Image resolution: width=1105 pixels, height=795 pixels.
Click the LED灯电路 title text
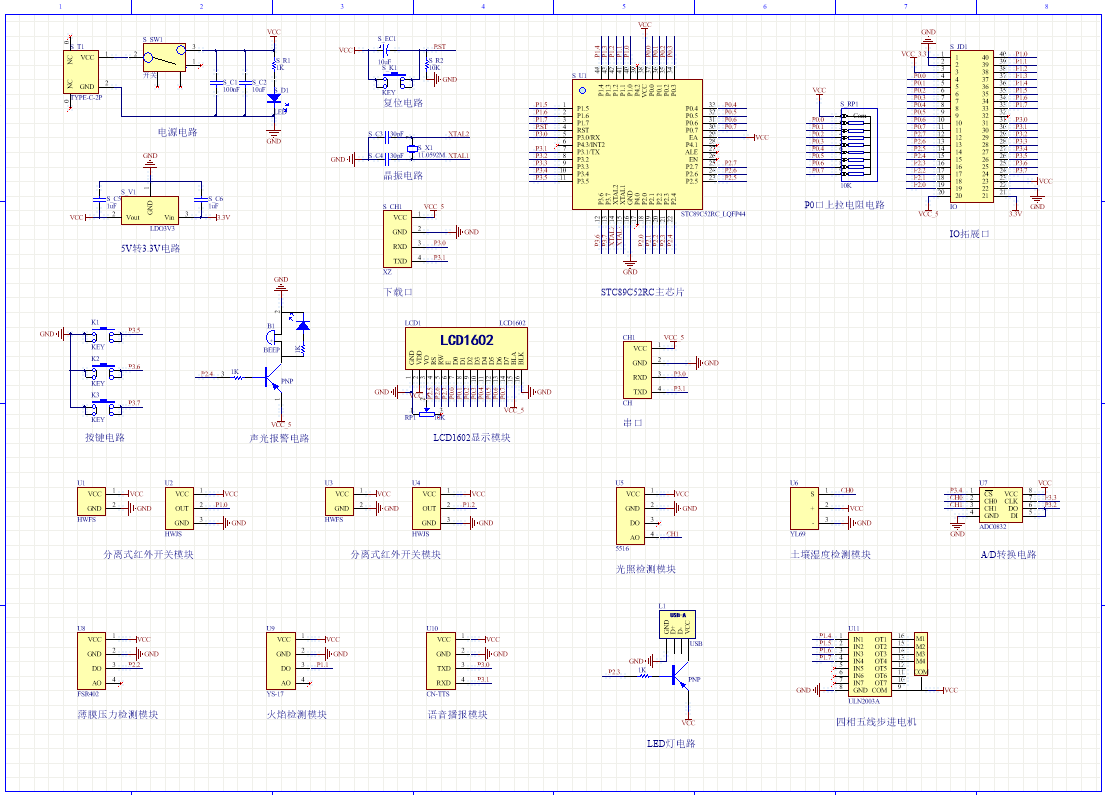[671, 744]
